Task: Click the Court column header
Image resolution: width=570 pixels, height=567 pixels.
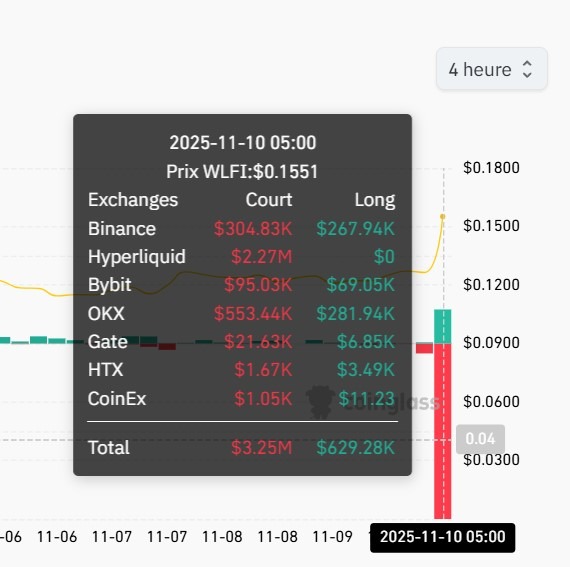Action: [x=269, y=200]
